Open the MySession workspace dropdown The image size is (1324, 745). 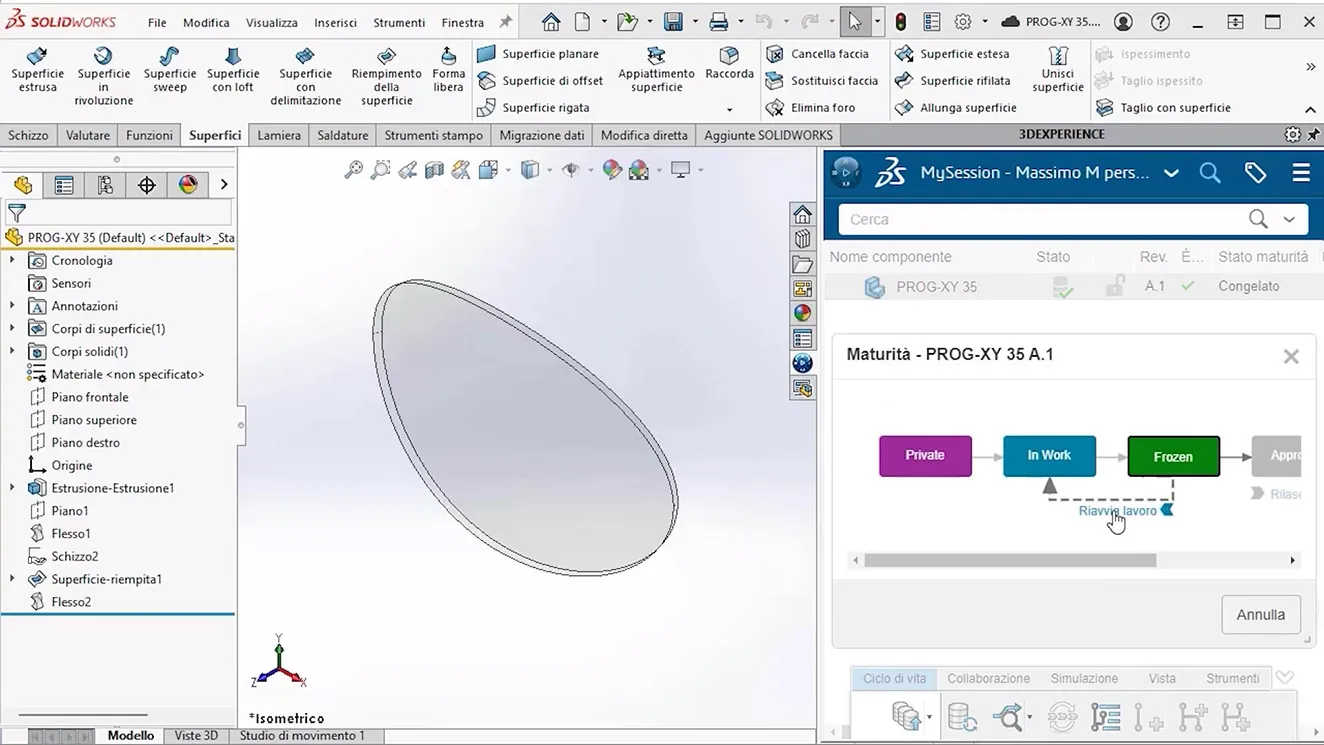click(1170, 172)
